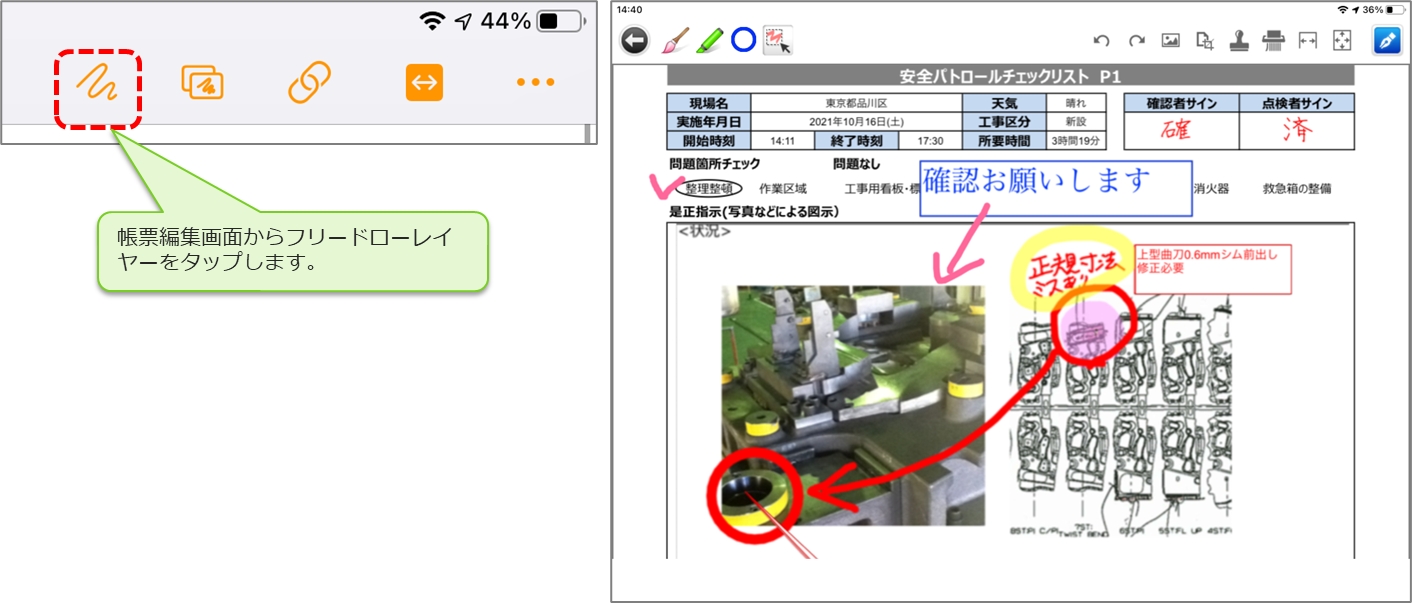Tap the title 安全パトロールチェックリスト P1
The width and height of the screenshot is (1412, 603).
(1010, 76)
